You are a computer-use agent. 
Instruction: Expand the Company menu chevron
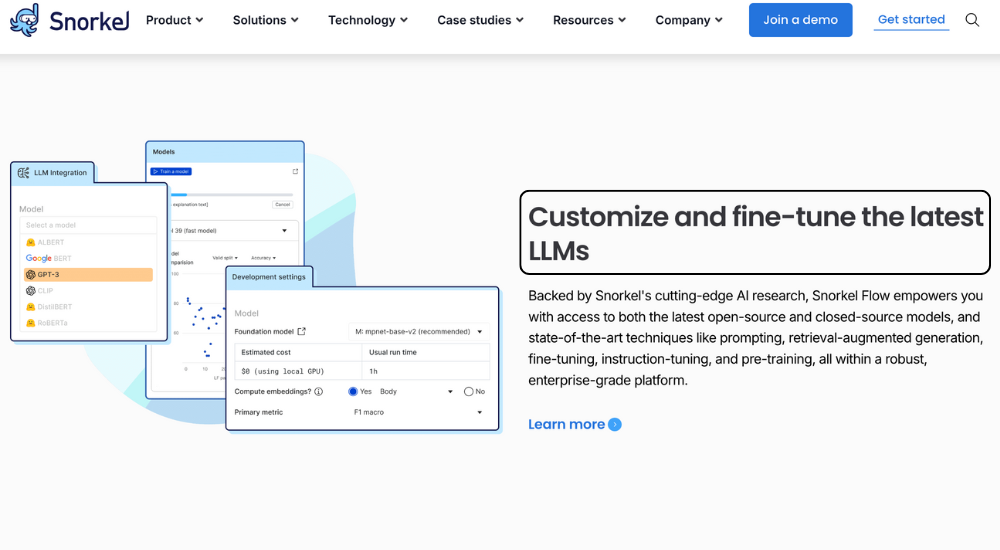pos(719,20)
